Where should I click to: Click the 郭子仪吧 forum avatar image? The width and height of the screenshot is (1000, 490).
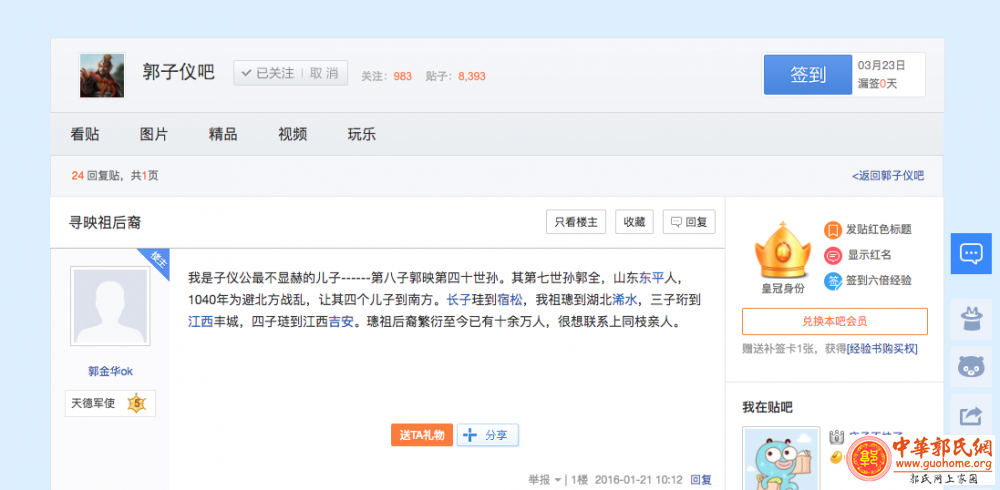(x=102, y=75)
